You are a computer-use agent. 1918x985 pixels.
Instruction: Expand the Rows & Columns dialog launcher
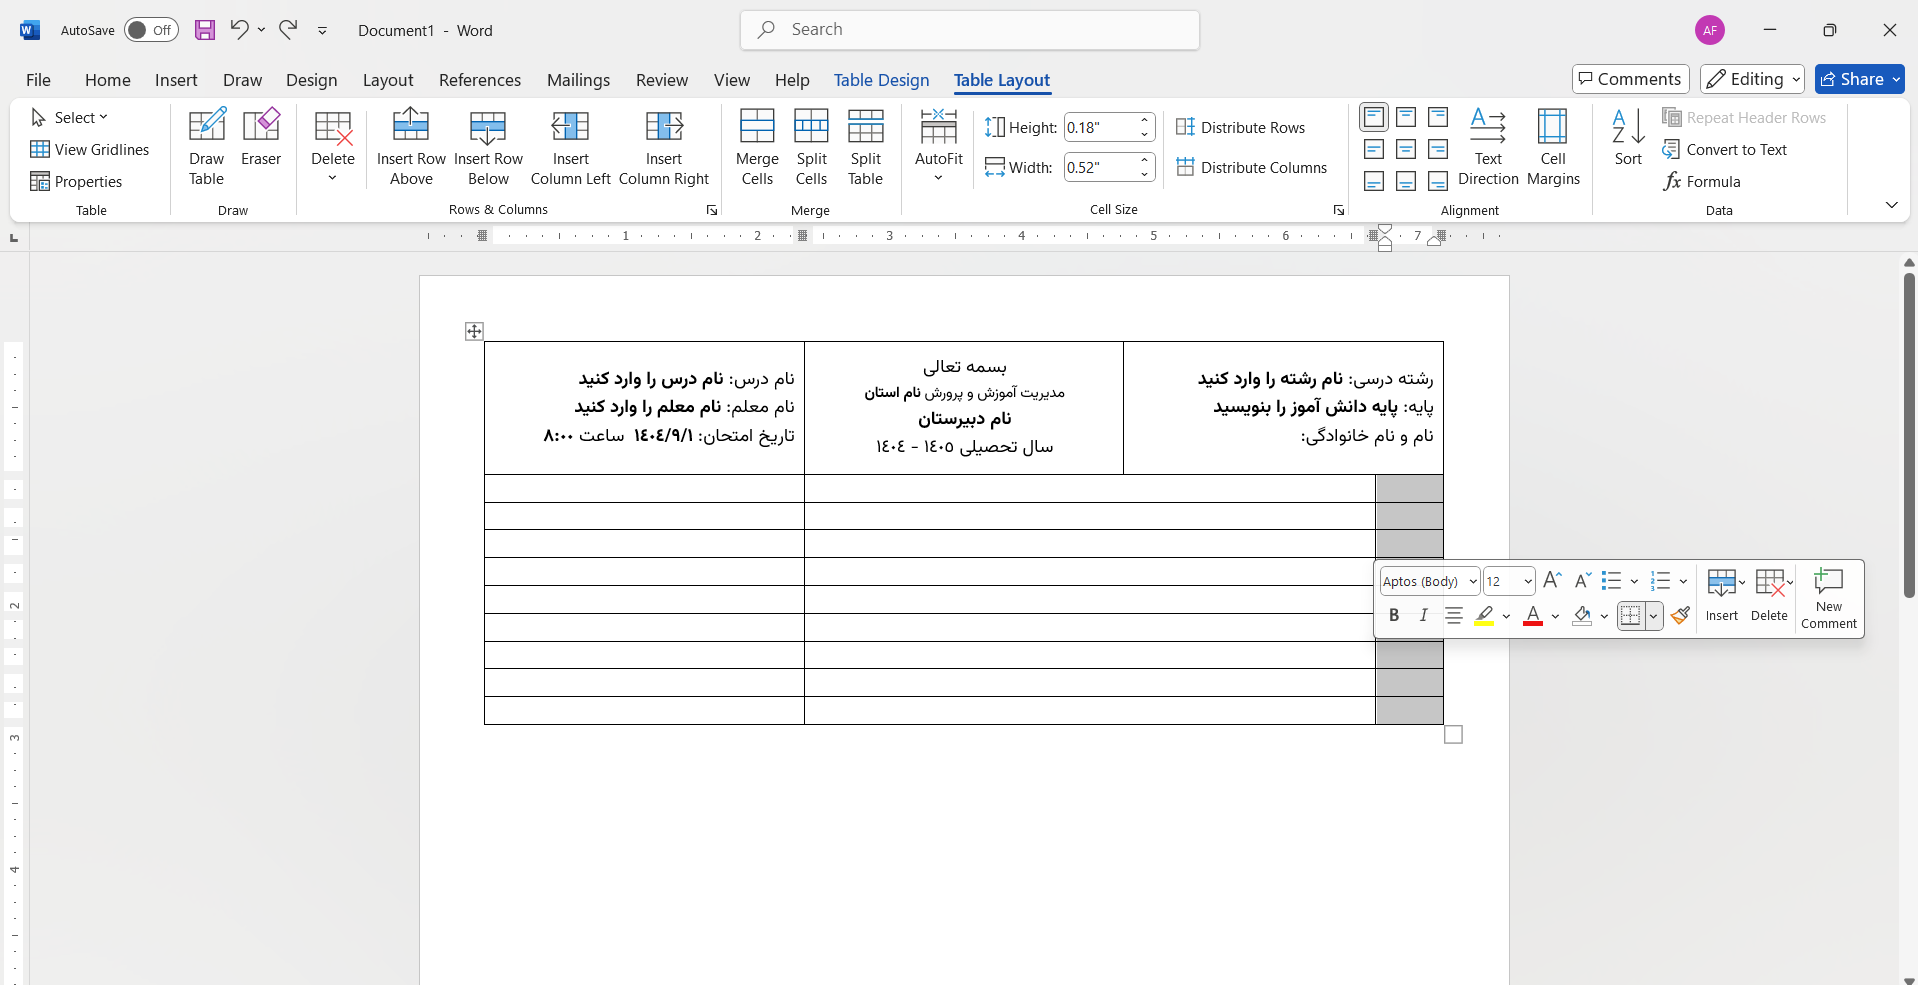click(712, 210)
